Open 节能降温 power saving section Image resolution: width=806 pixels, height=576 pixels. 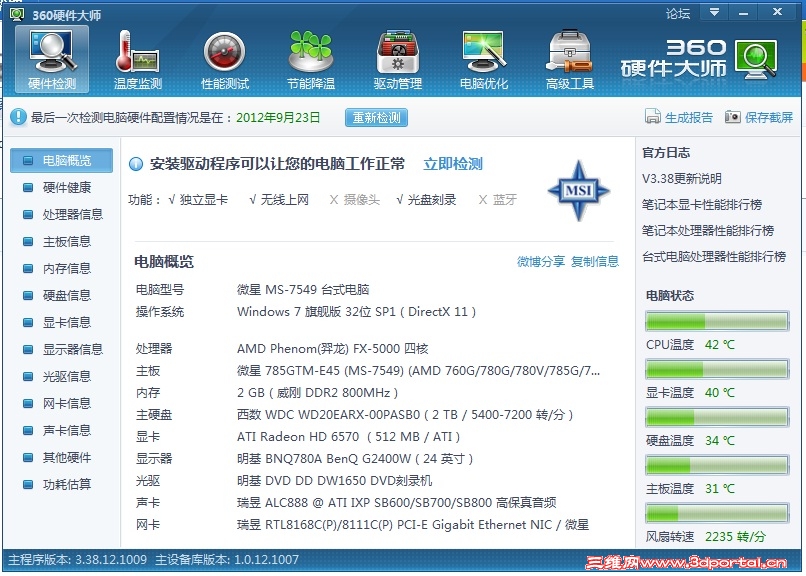tap(311, 60)
